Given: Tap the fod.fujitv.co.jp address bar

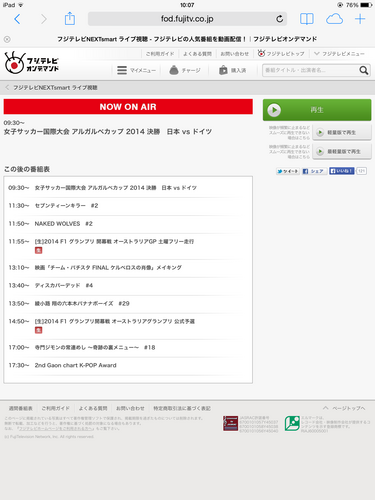Looking at the screenshot, I should click(187, 19).
